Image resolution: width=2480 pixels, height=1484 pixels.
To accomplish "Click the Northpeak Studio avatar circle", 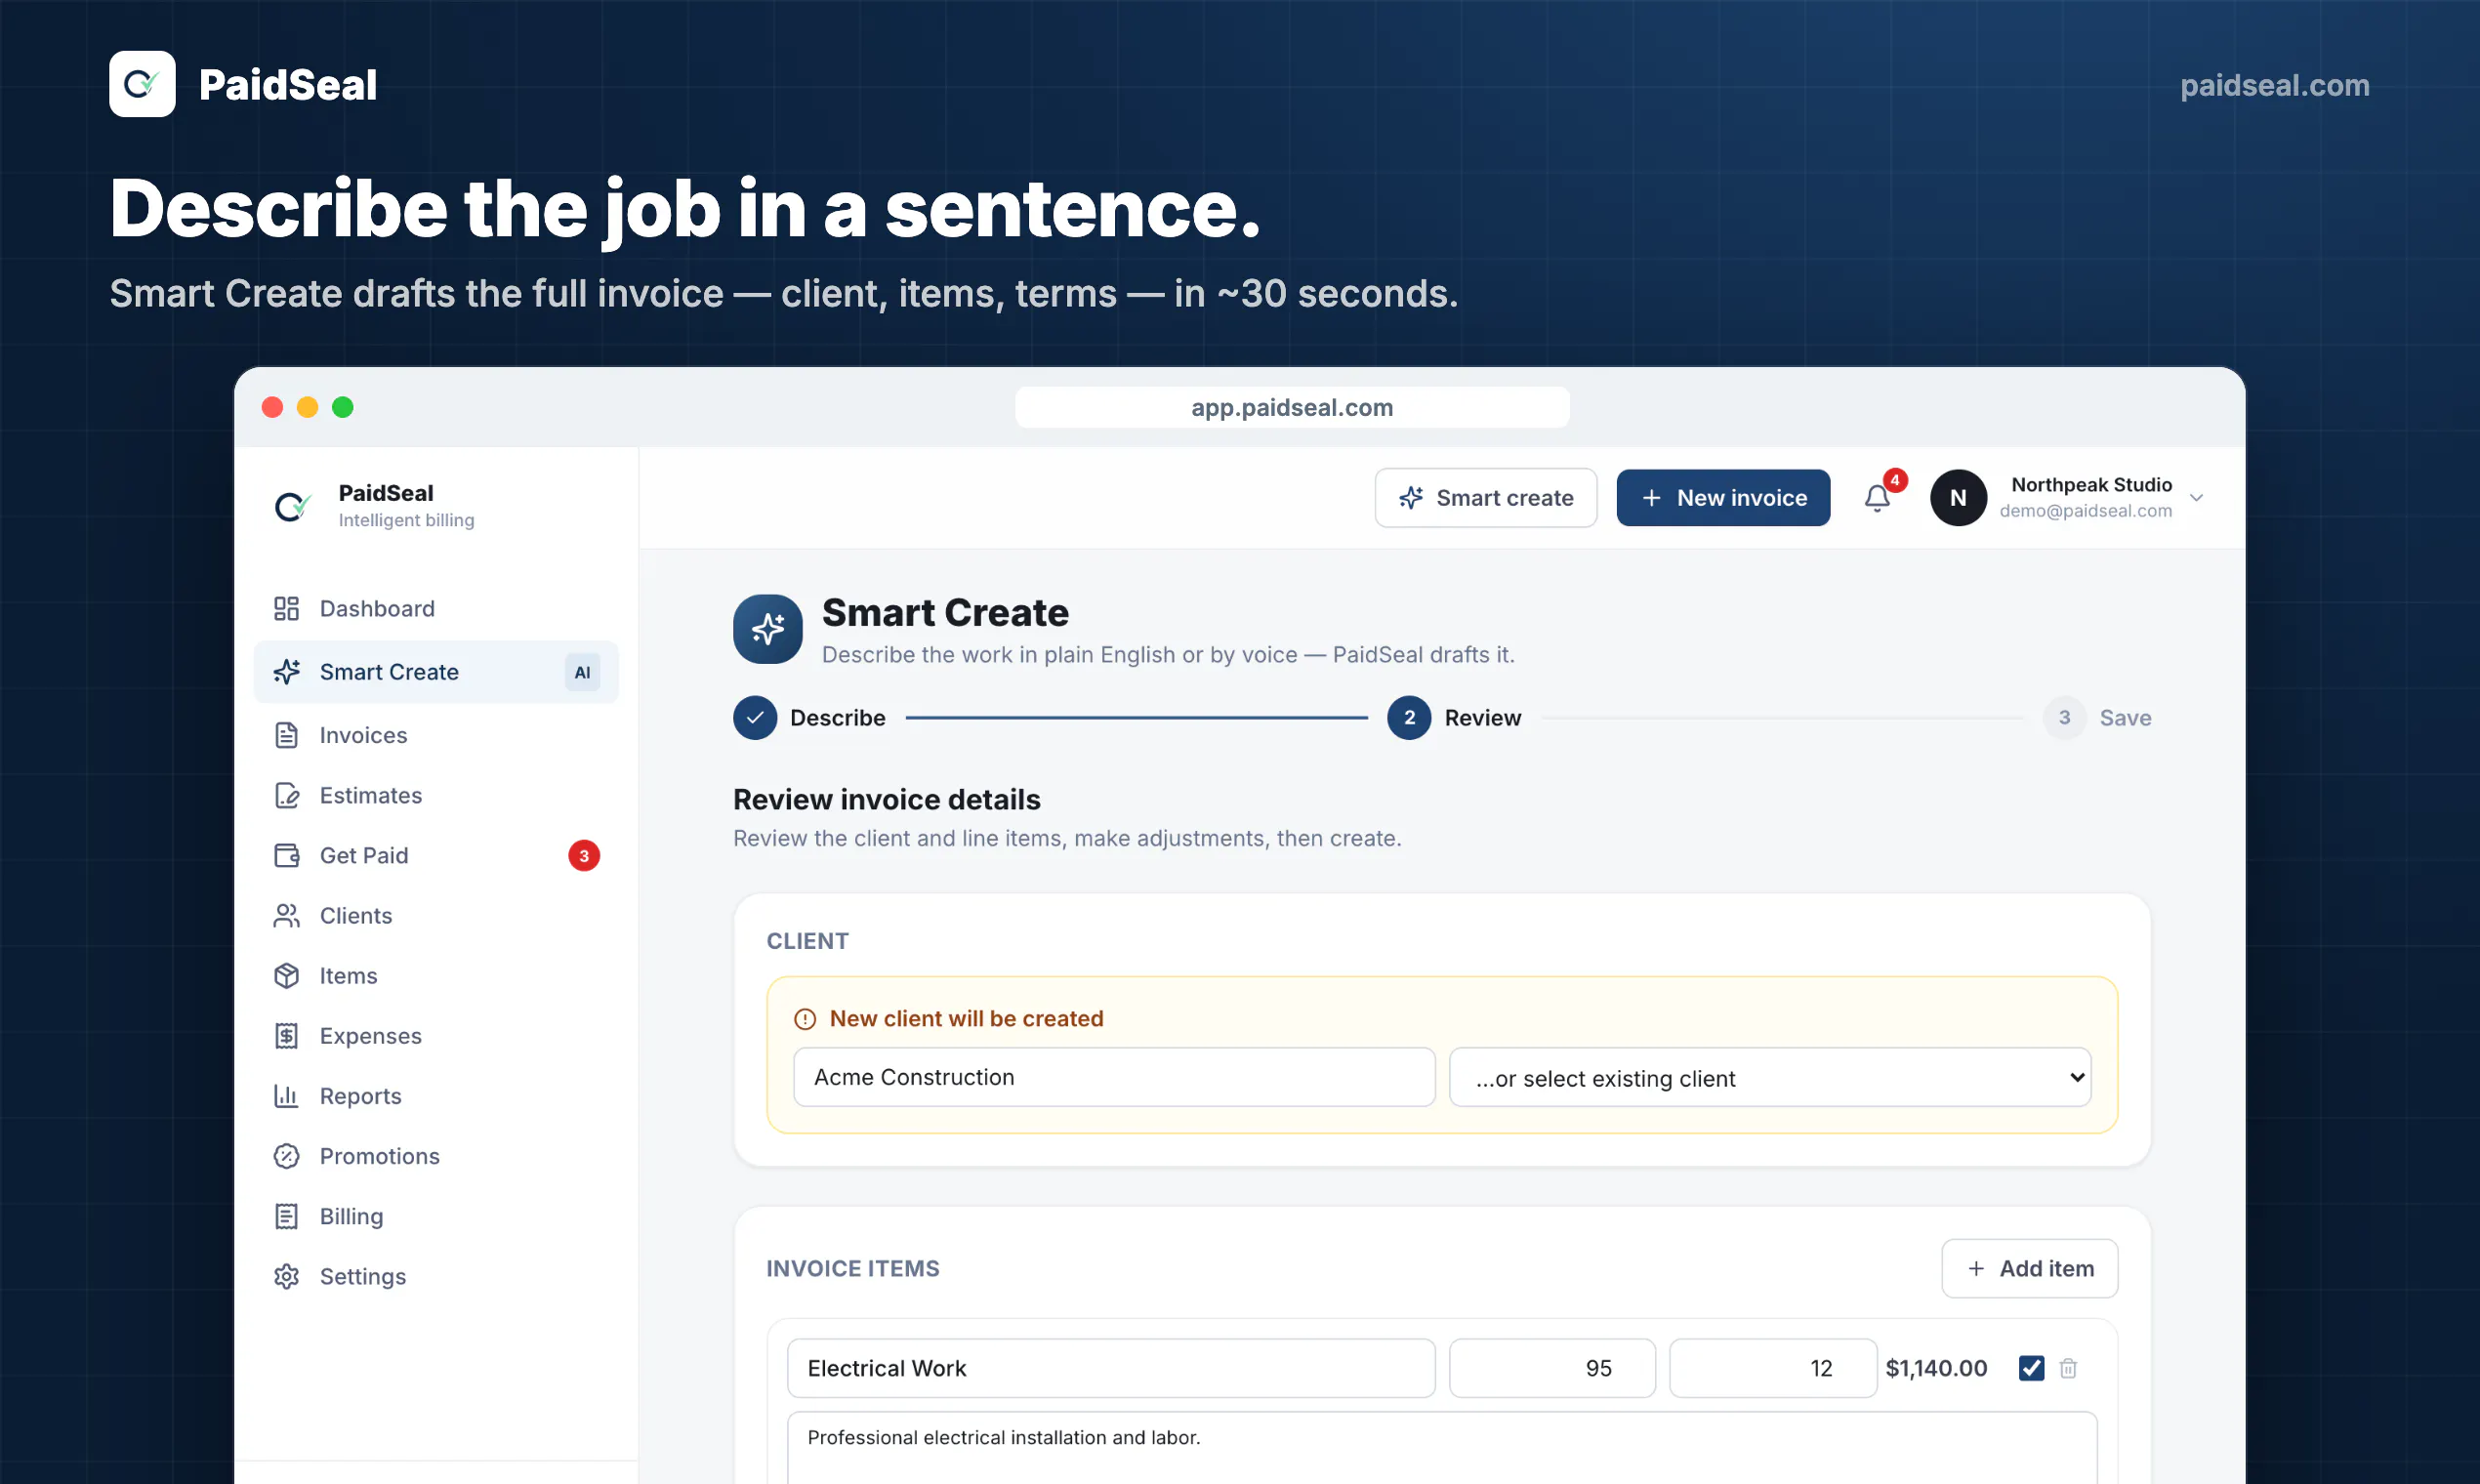I will pyautogui.click(x=1958, y=498).
